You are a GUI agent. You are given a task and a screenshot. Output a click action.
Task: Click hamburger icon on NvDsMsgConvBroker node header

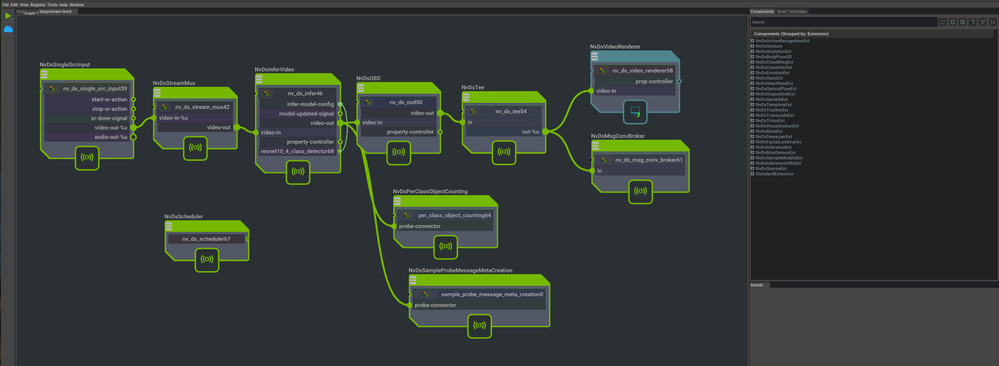click(x=595, y=146)
